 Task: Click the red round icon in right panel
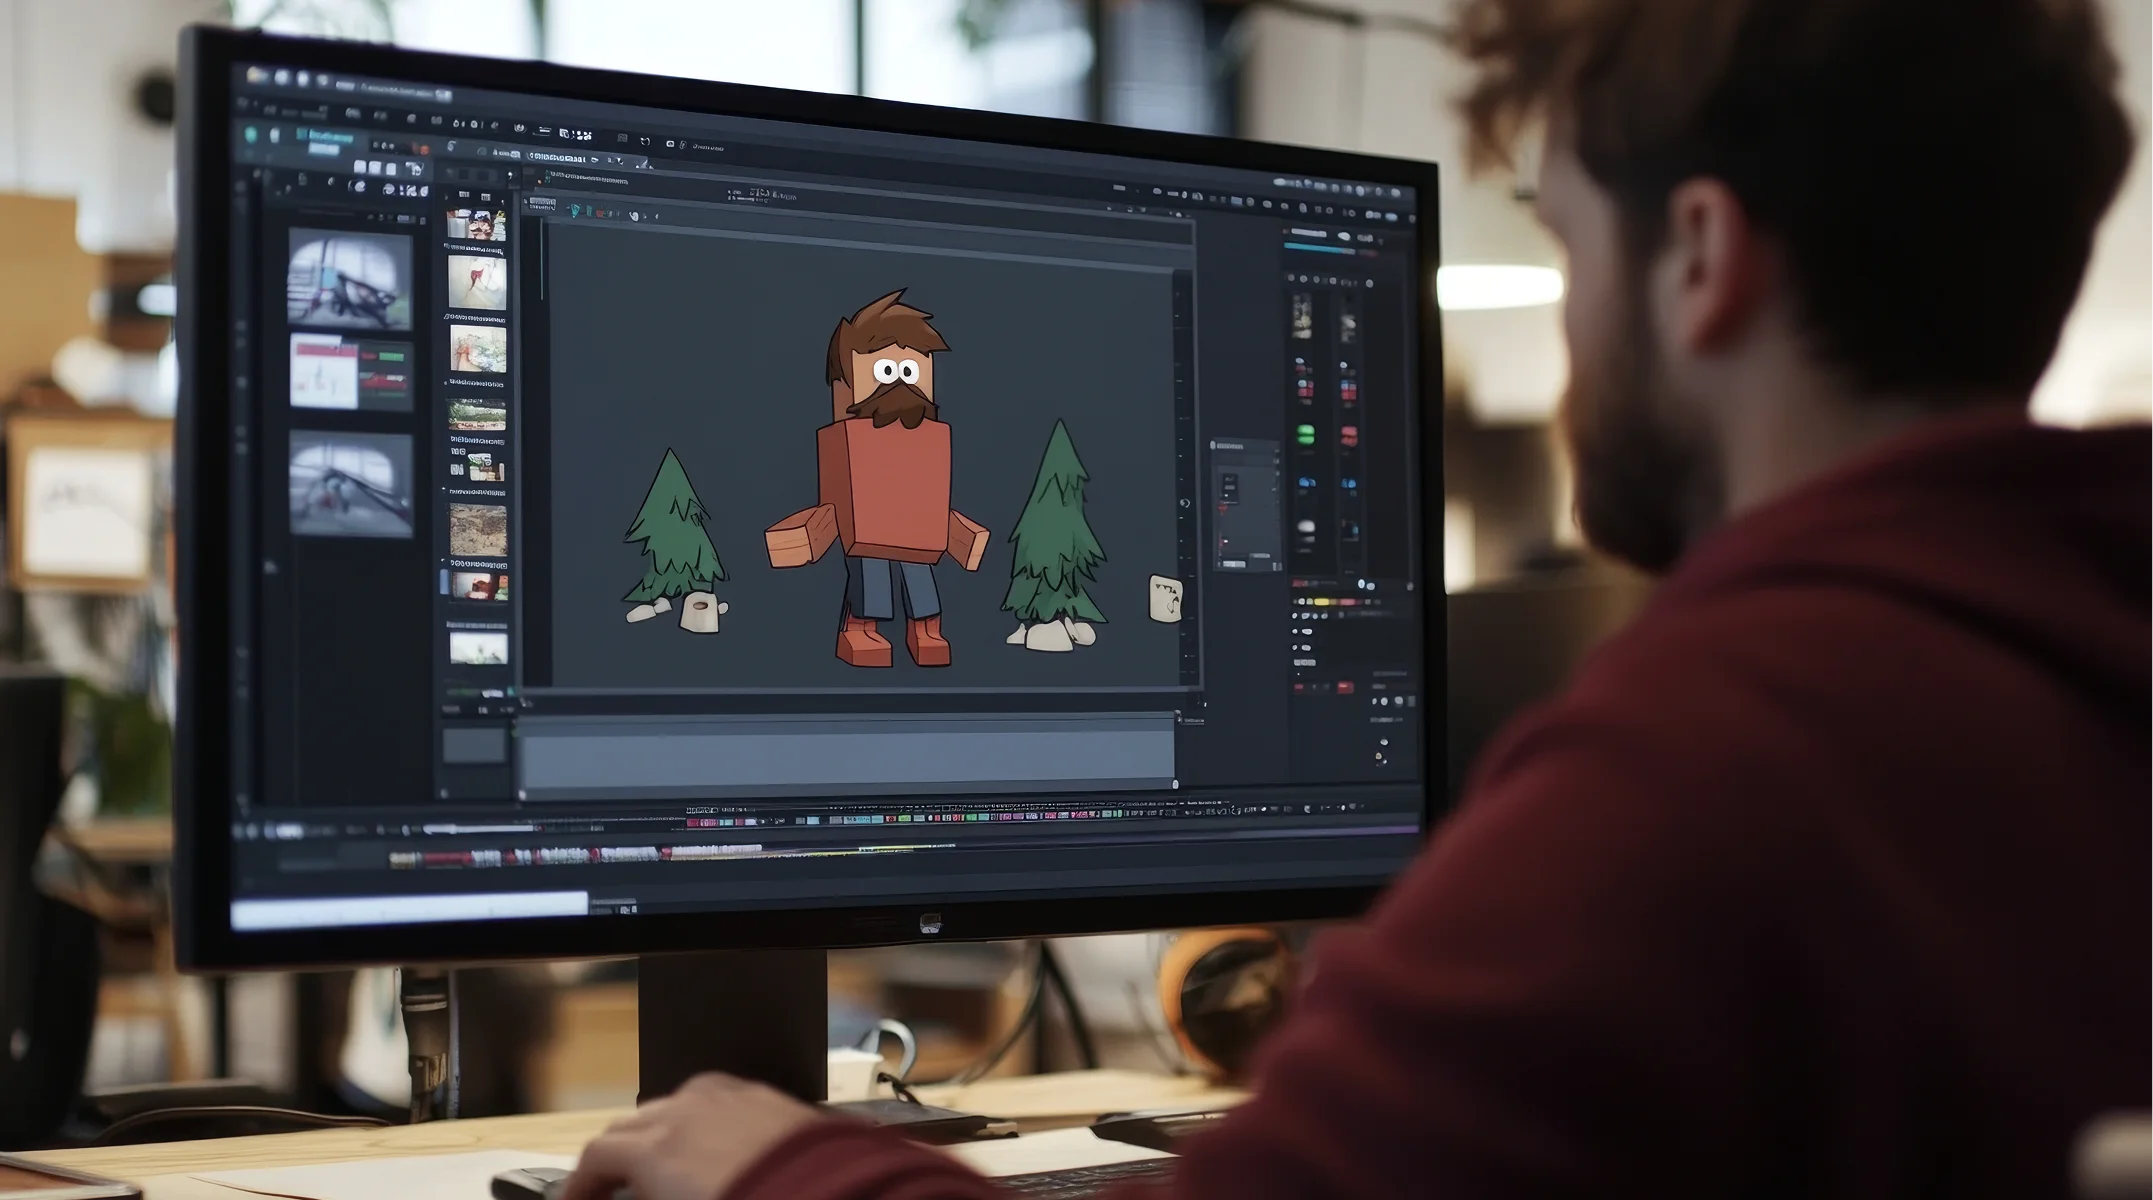tap(1348, 436)
